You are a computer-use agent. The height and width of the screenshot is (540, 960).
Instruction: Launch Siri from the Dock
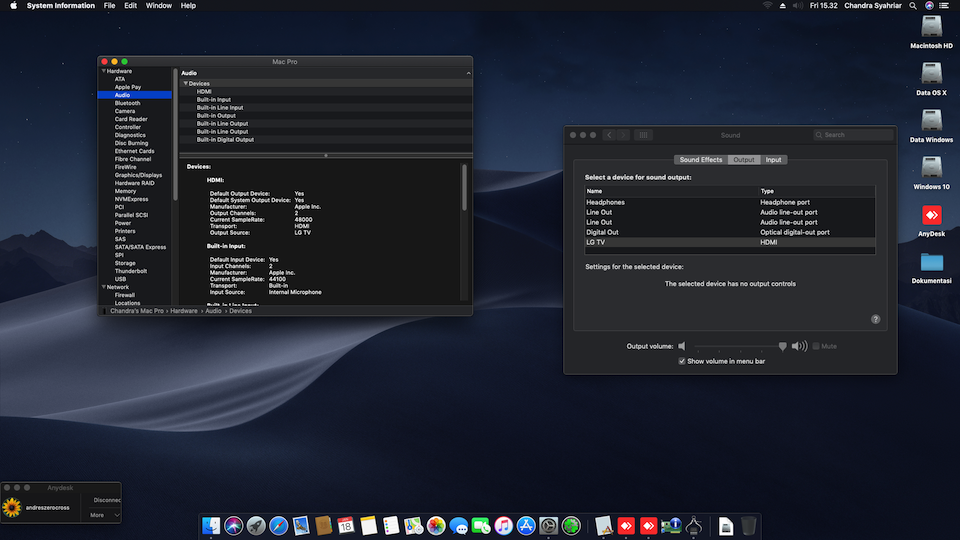[x=234, y=525]
